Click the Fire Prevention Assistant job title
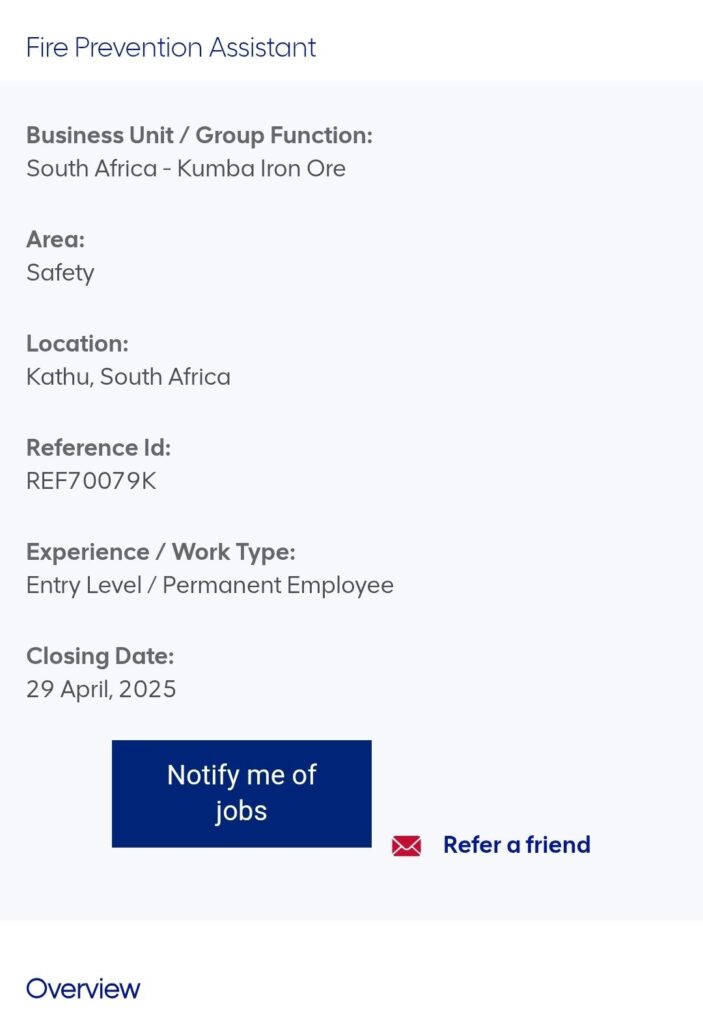The height and width of the screenshot is (1024, 703). (171, 47)
